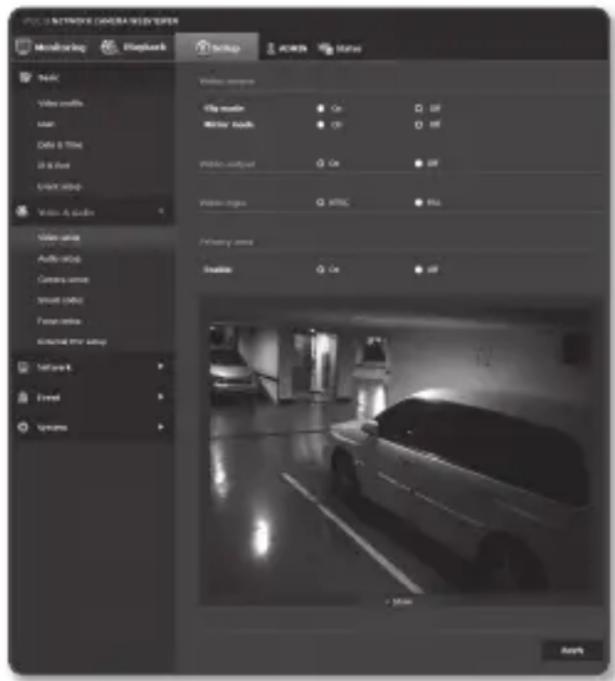Open the Camera setup page
This screenshot has width=615, height=681.
[x=63, y=279]
